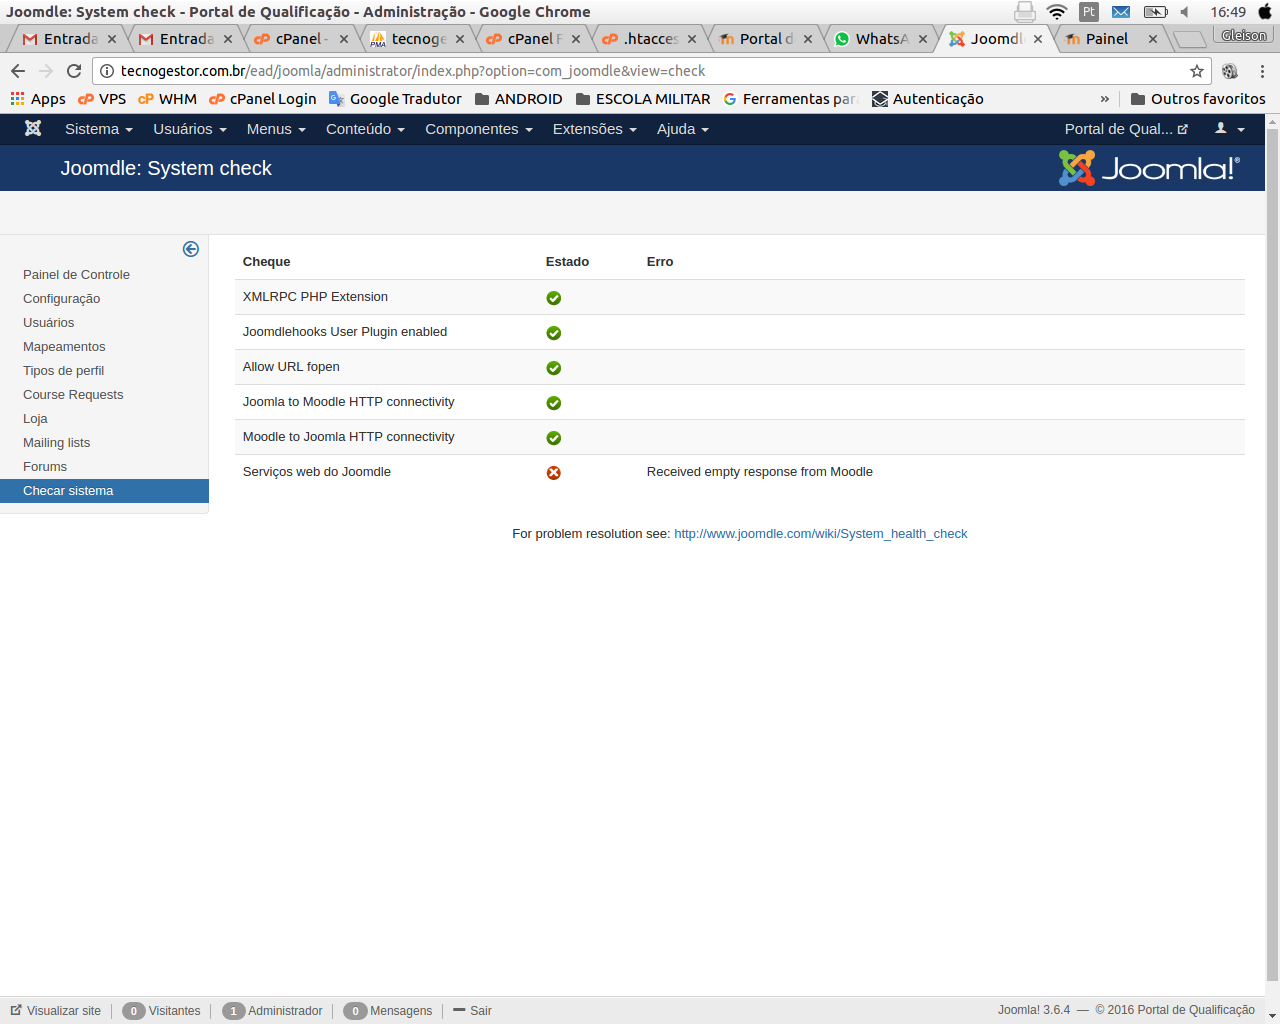Viewport: 1280px width, 1024px height.
Task: Reload the page using the refresh icon
Action: 74,71
